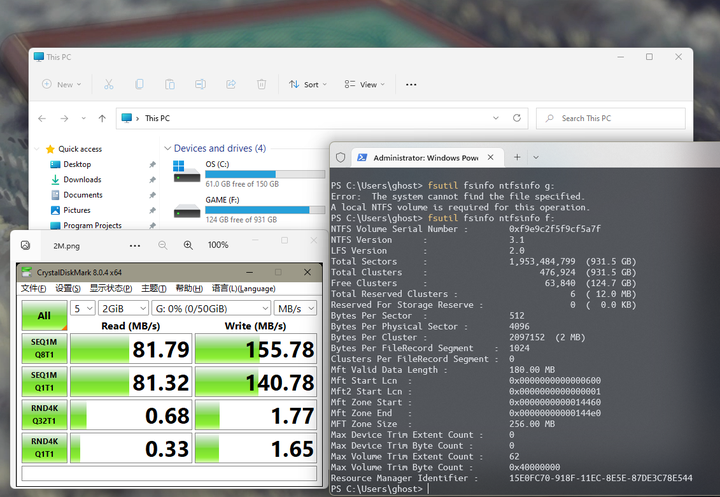Zoom in in the Photos viewer
This screenshot has height=497, width=720.
[188, 245]
